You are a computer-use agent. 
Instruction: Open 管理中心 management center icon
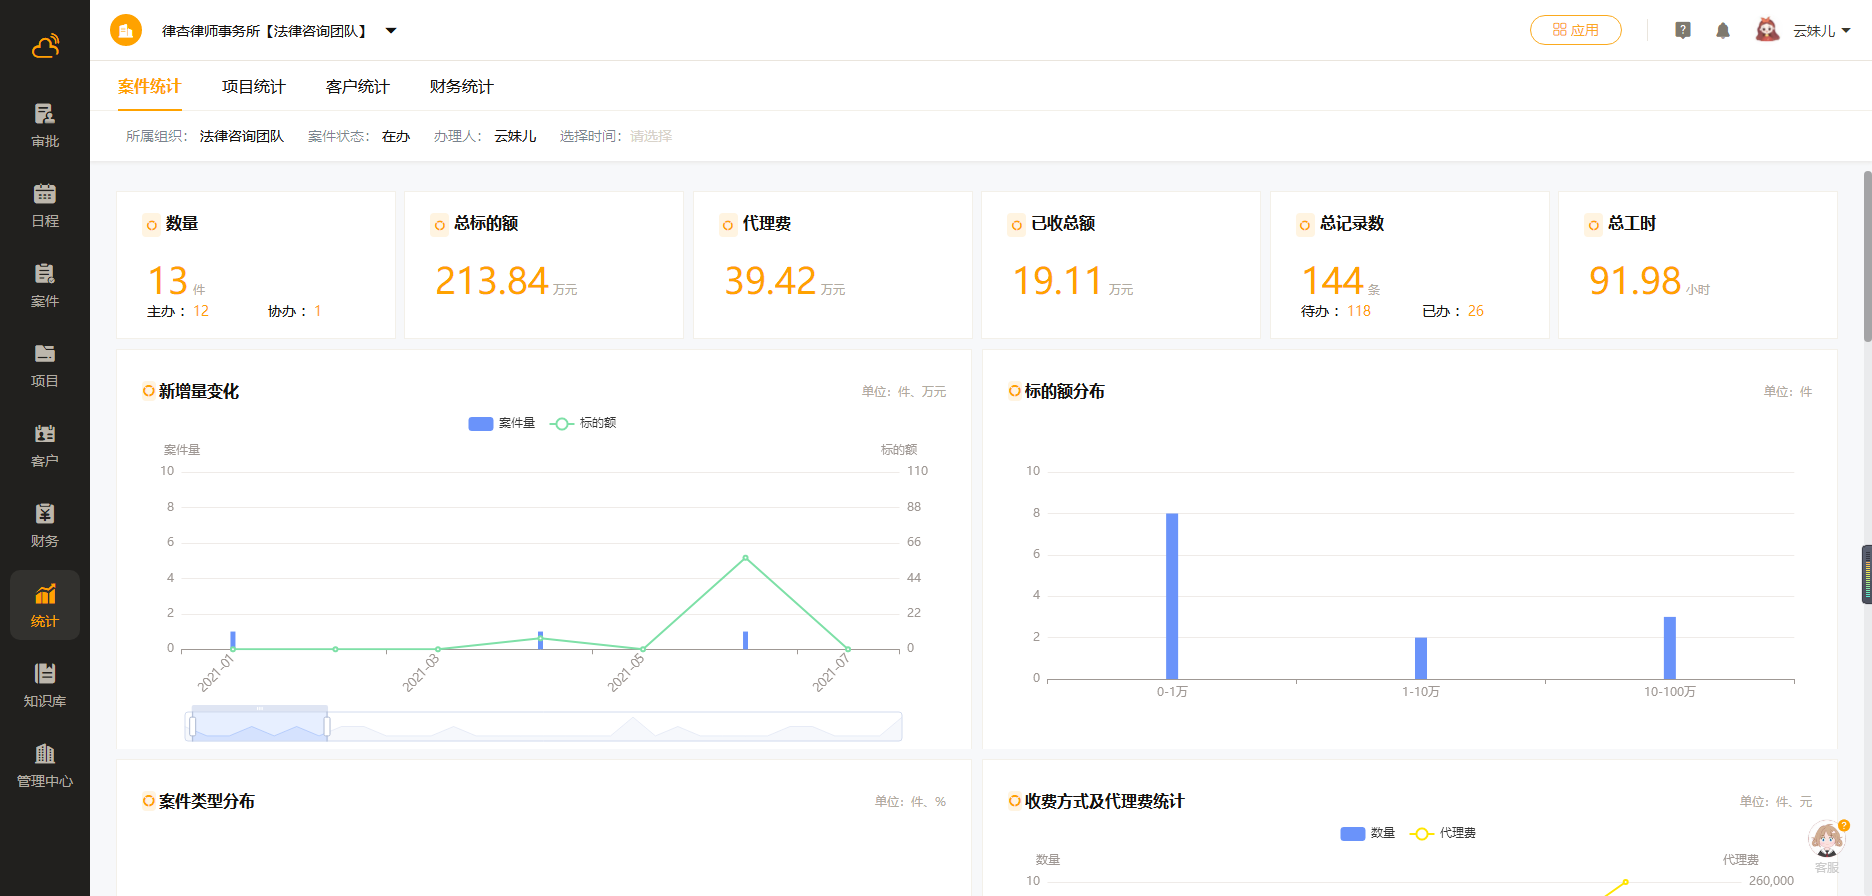pos(45,765)
